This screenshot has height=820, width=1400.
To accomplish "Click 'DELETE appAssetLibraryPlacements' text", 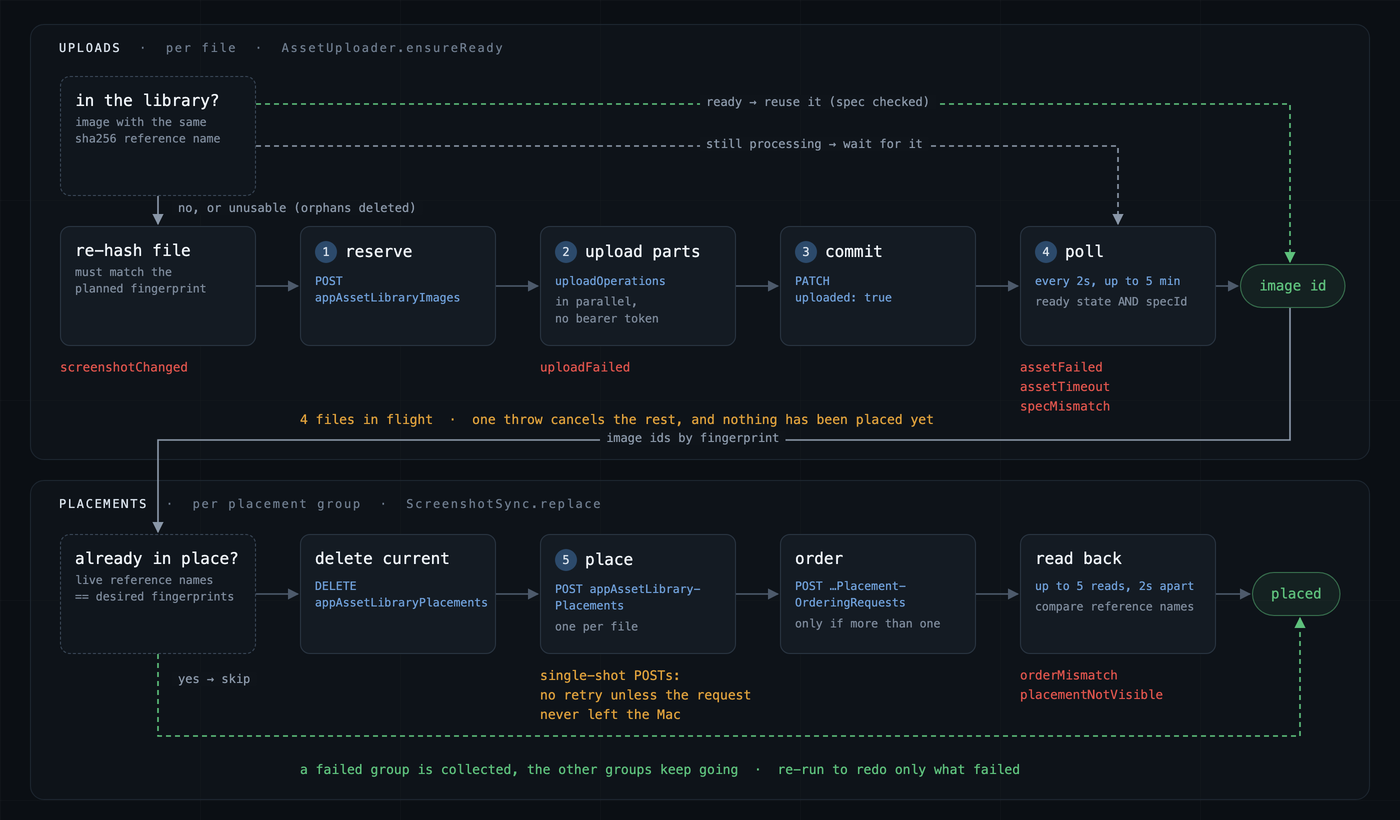I will (401, 594).
